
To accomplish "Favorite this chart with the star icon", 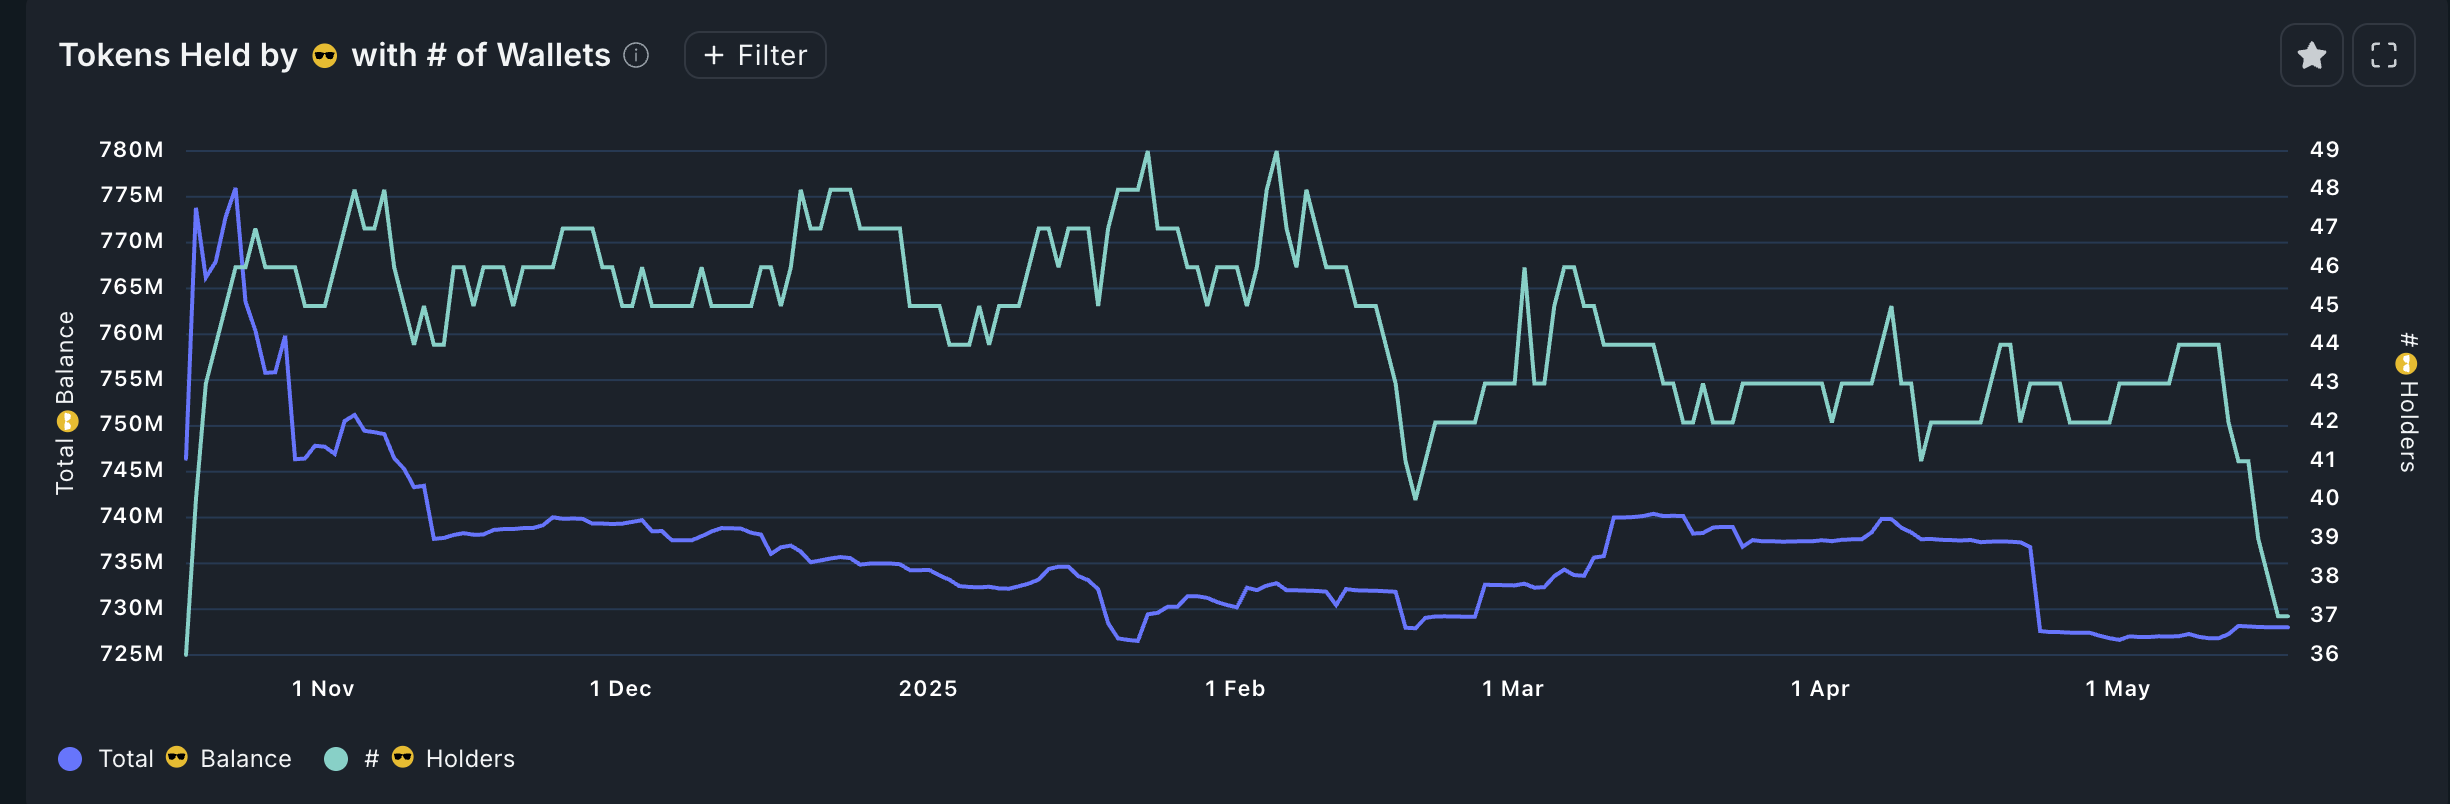I will pos(2311,55).
